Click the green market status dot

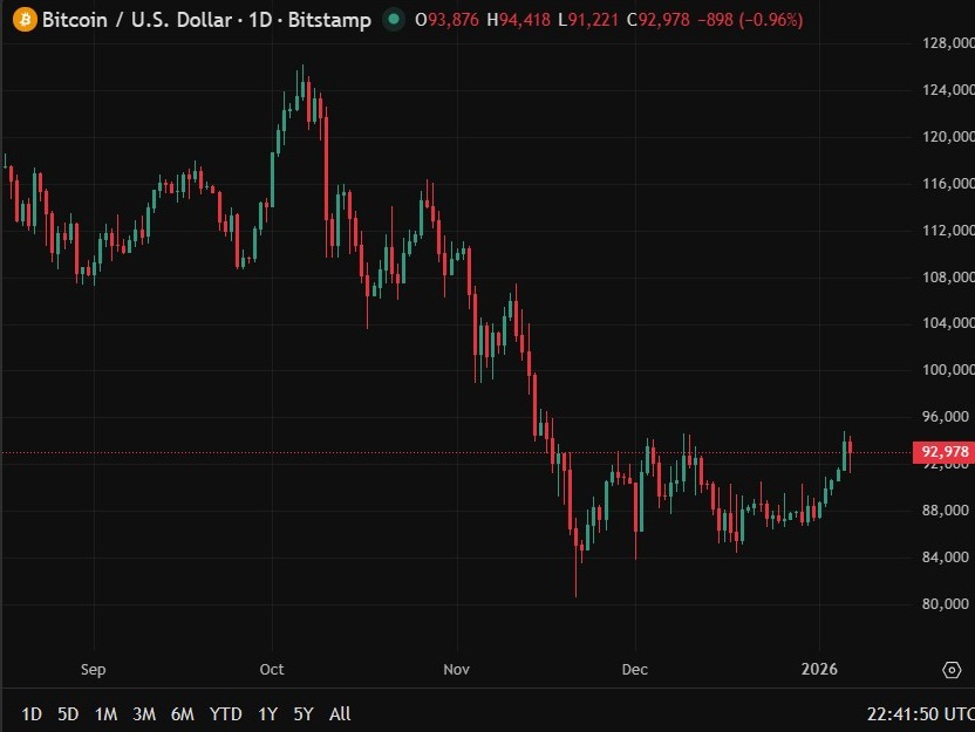click(395, 19)
